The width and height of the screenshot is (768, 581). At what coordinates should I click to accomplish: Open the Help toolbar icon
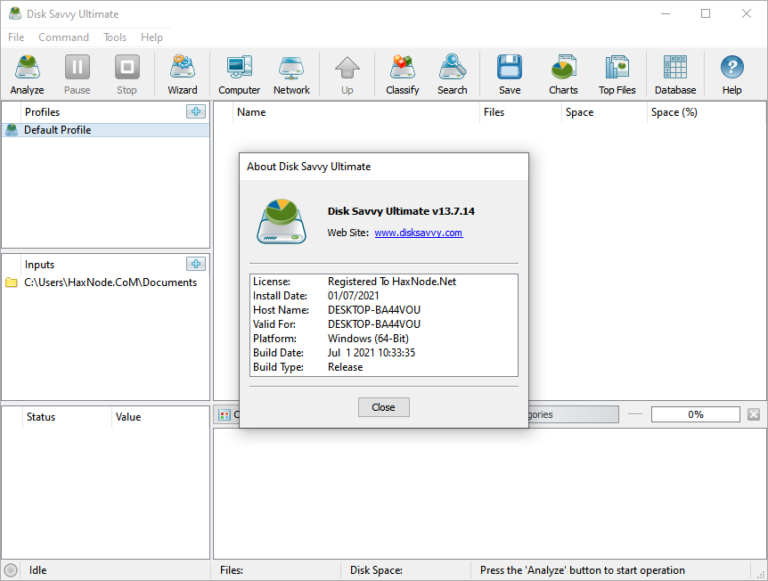[x=732, y=74]
